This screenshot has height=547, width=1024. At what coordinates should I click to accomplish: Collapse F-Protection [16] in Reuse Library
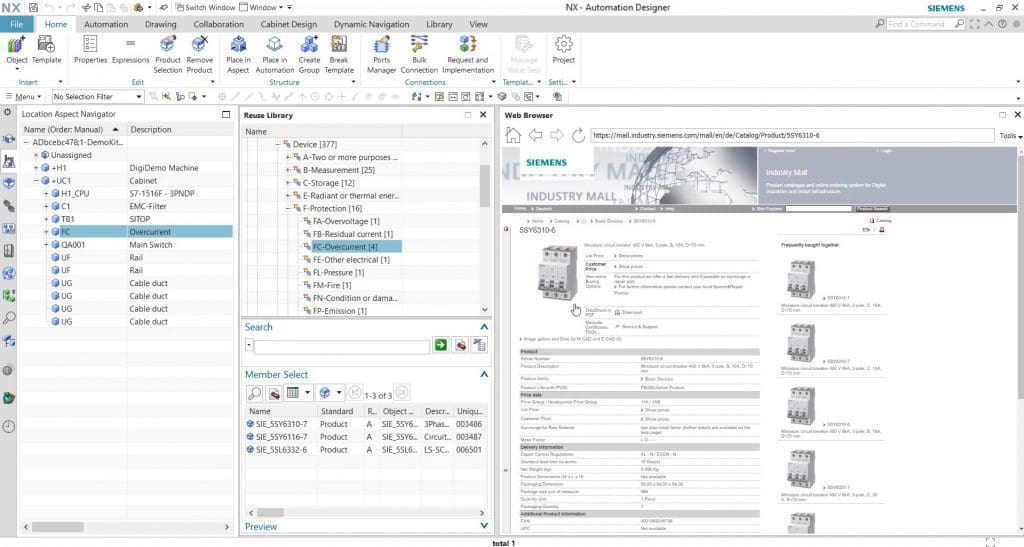pyautogui.click(x=288, y=208)
